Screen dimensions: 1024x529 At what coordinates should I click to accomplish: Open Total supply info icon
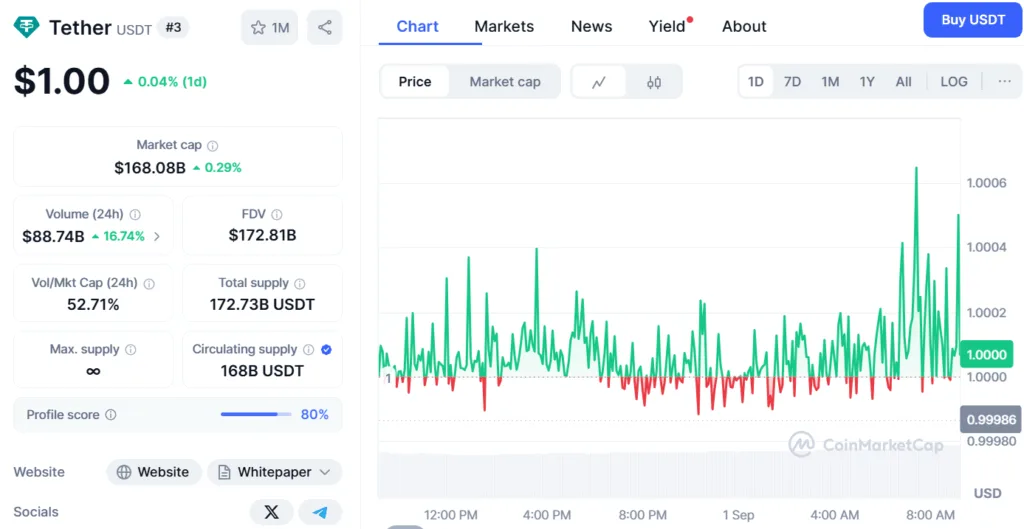(x=300, y=283)
